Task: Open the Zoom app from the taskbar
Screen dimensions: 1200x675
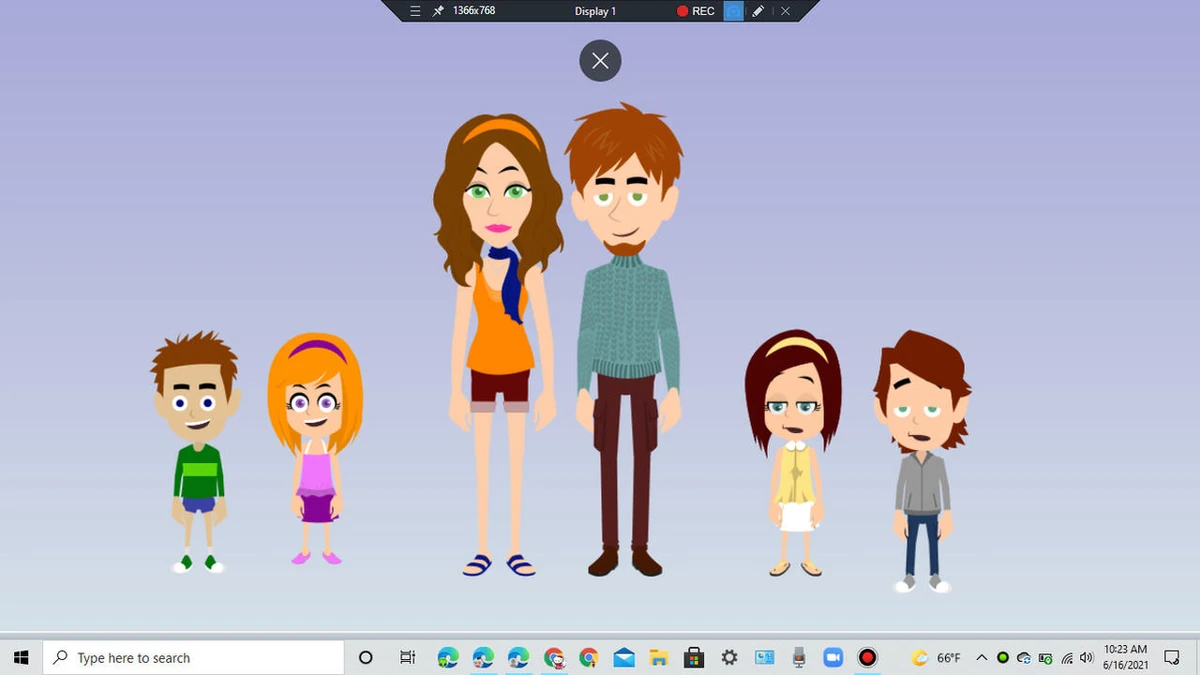Action: point(834,657)
